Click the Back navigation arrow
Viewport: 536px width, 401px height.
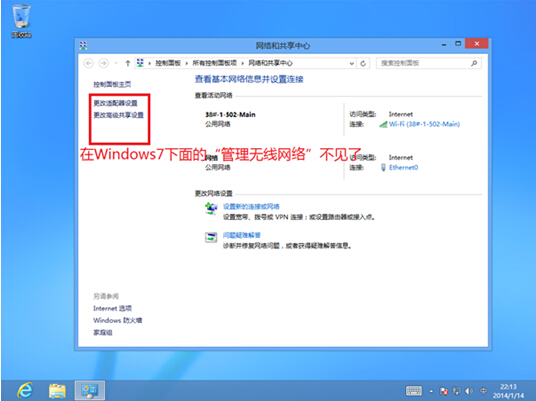89,63
